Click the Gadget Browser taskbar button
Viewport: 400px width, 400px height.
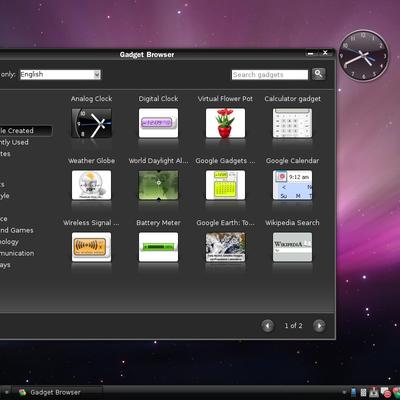57,392
